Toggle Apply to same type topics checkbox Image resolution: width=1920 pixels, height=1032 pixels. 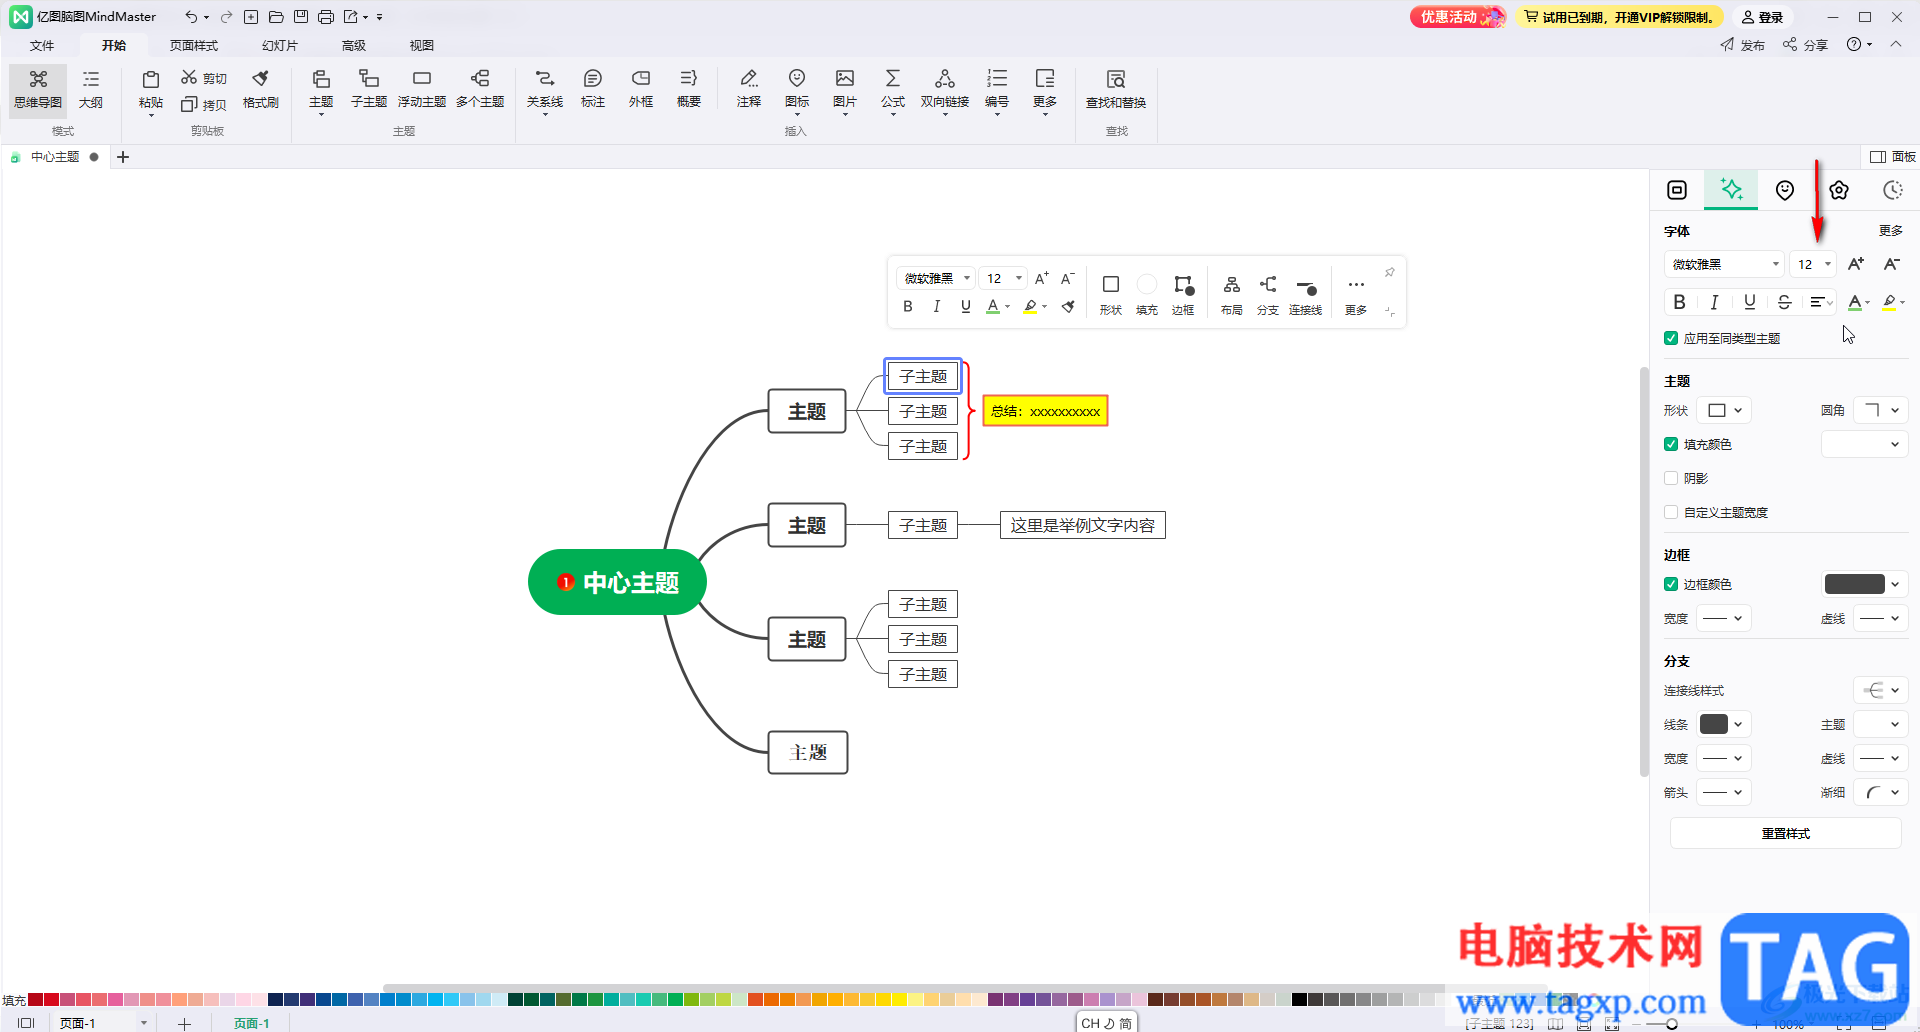pos(1671,338)
